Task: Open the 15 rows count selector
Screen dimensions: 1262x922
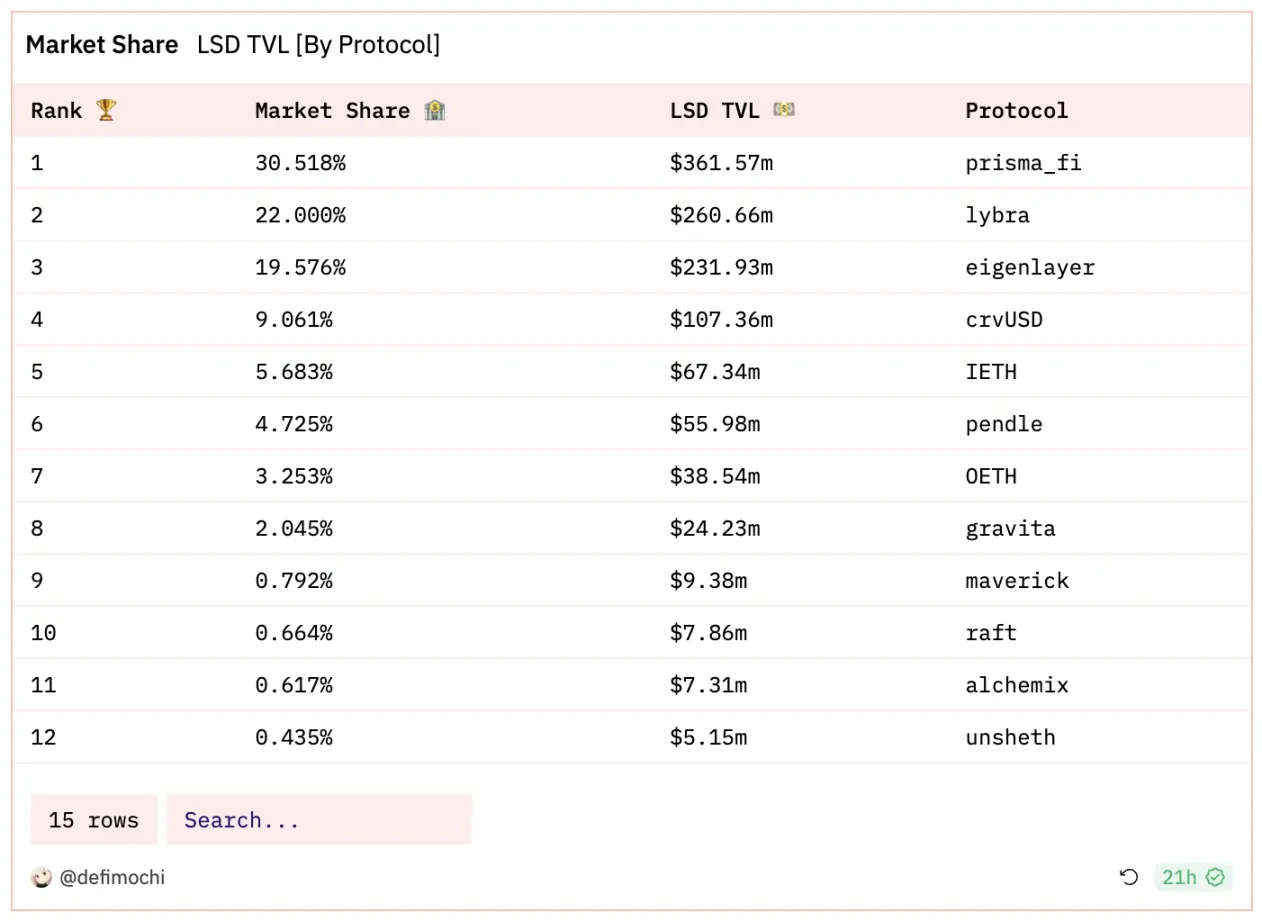Action: (x=93, y=819)
